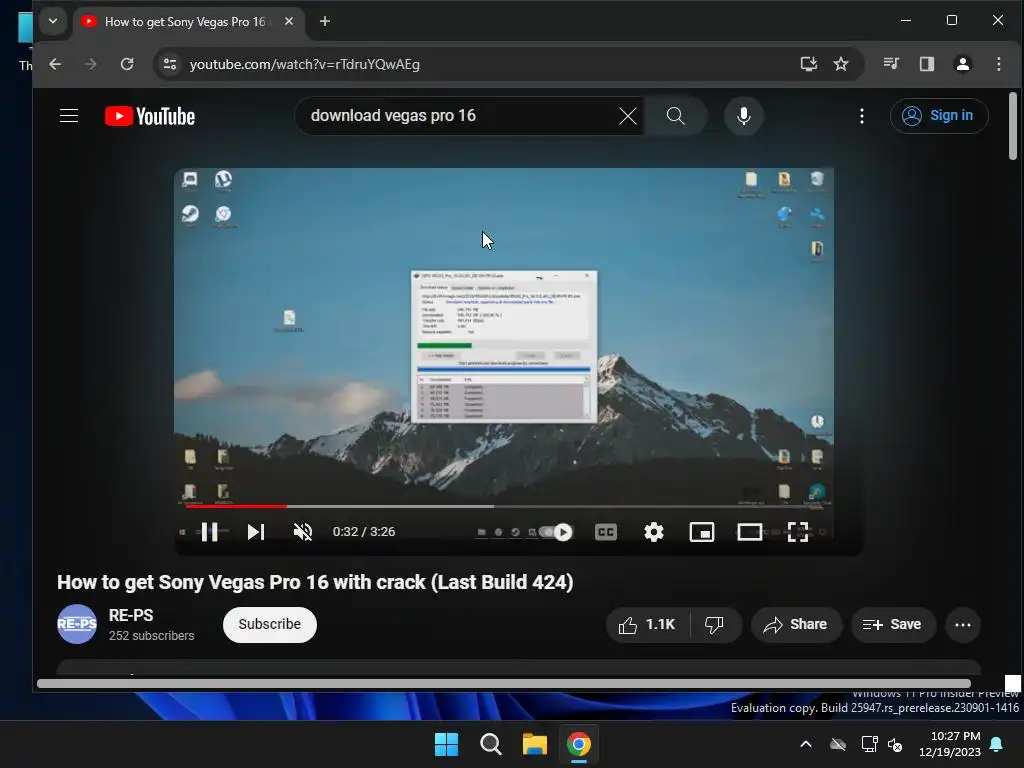Open the YouTube guide hamburger menu
The height and width of the screenshot is (768, 1024).
[x=69, y=116]
